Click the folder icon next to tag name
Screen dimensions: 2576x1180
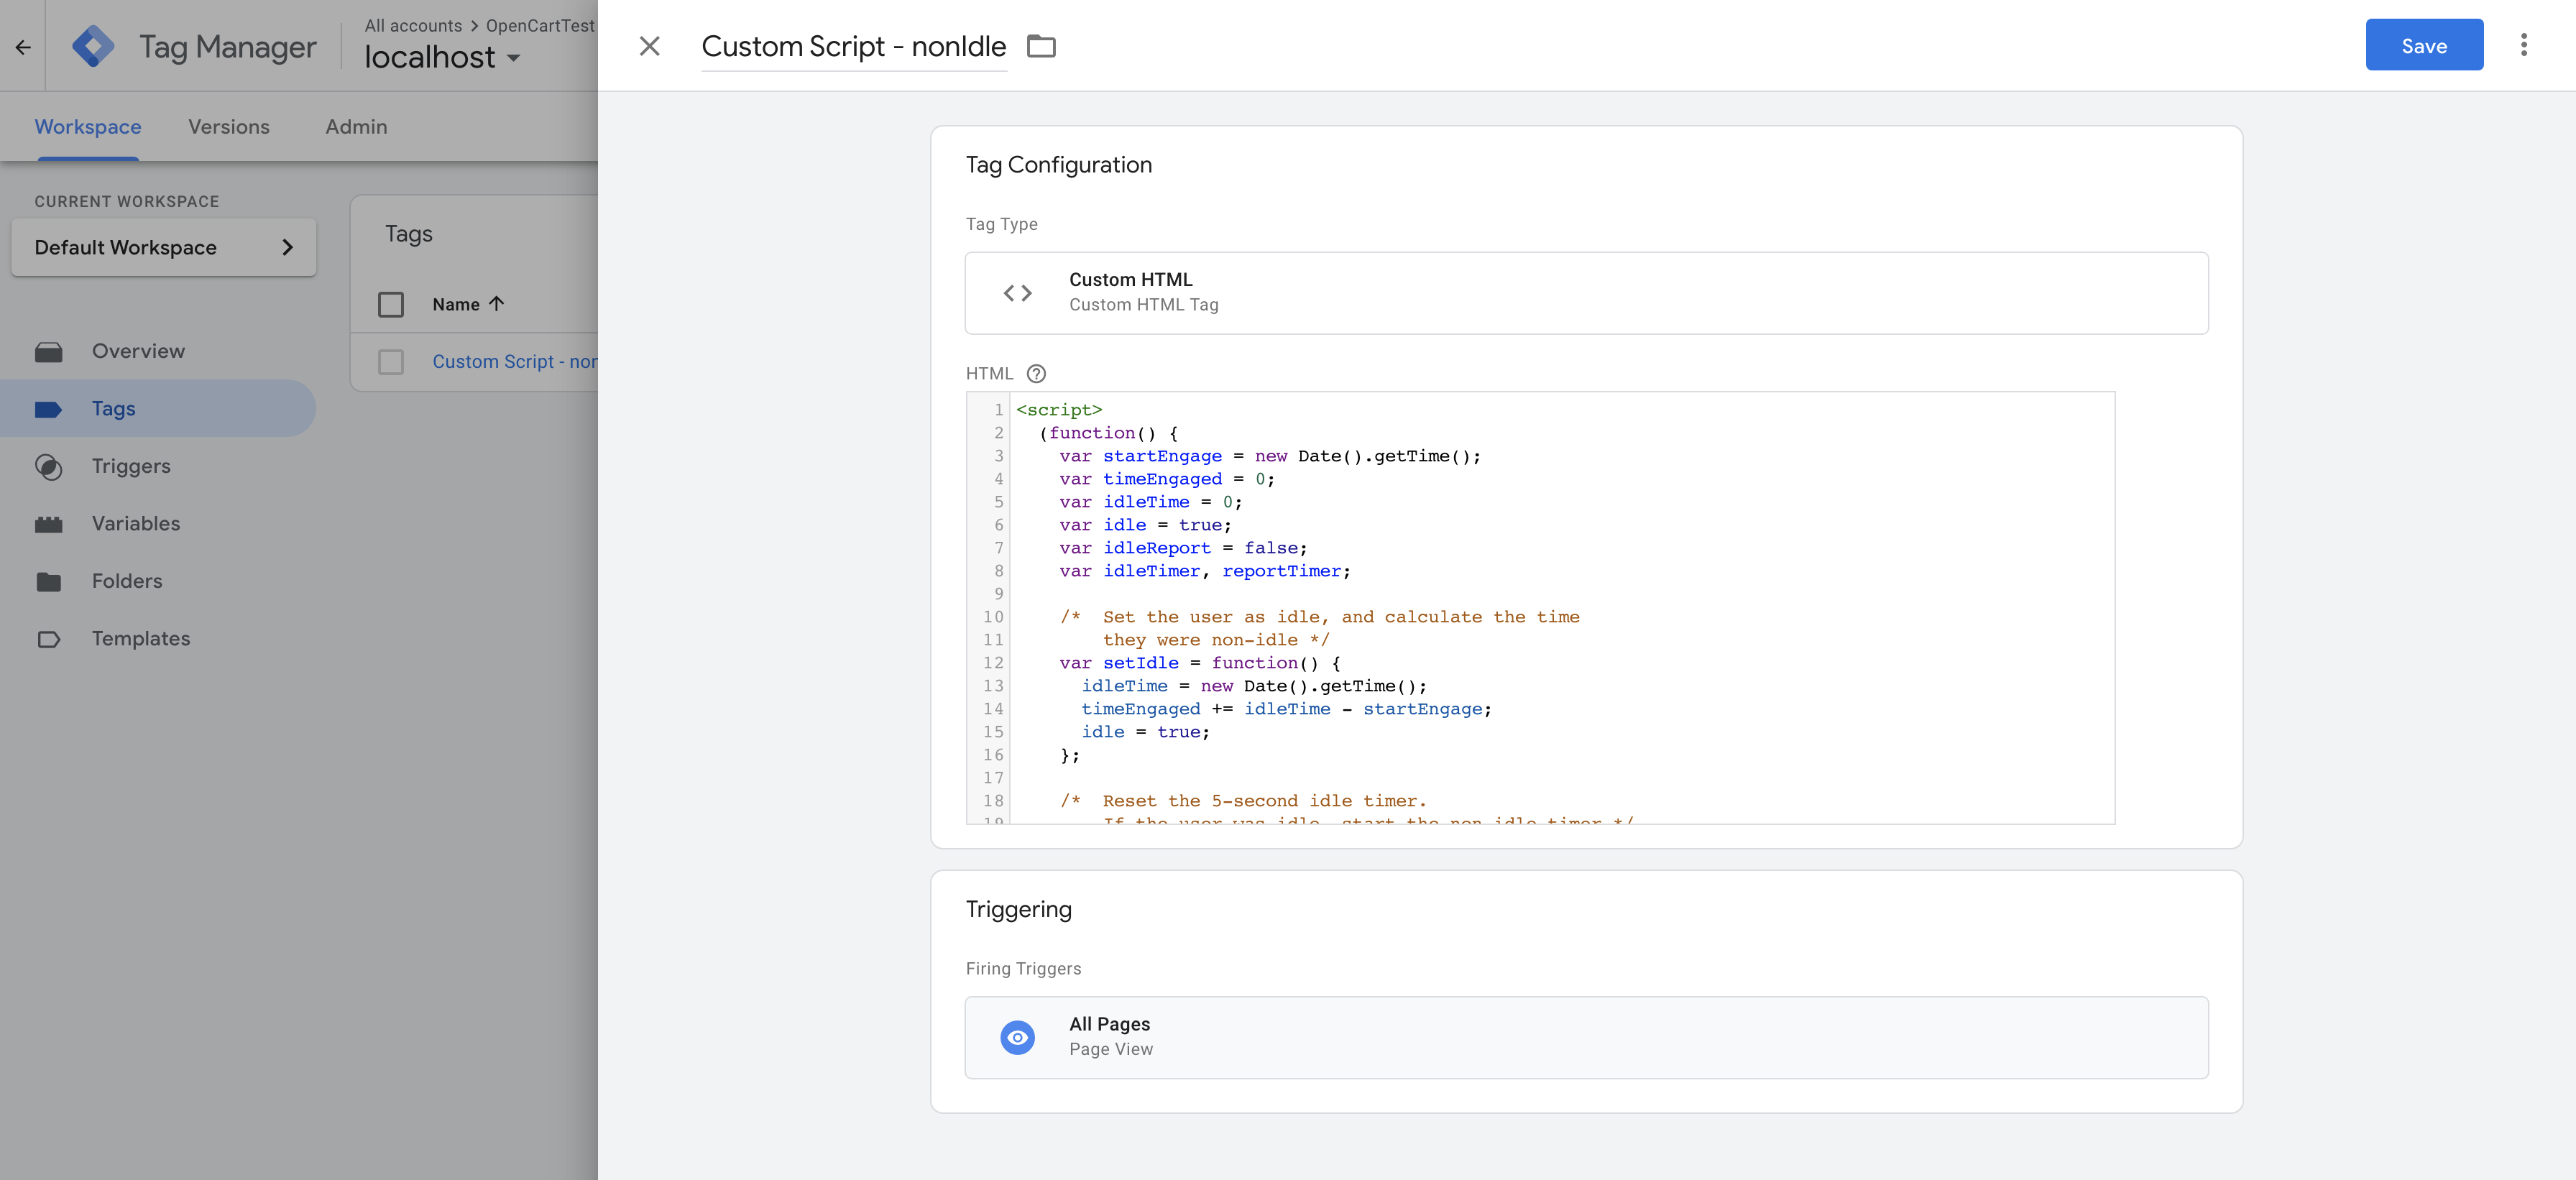[1041, 46]
